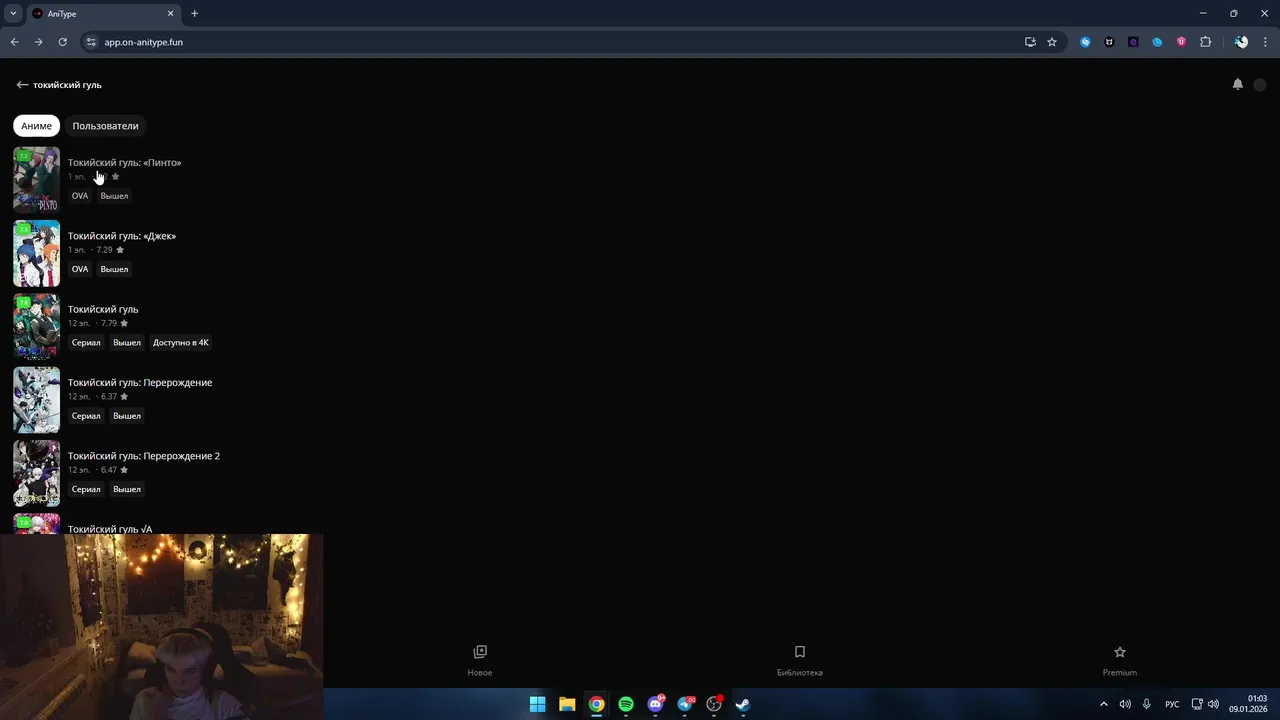Click the «Джек» poster thumbnail
This screenshot has height=720, width=1280.
pyautogui.click(x=36, y=253)
